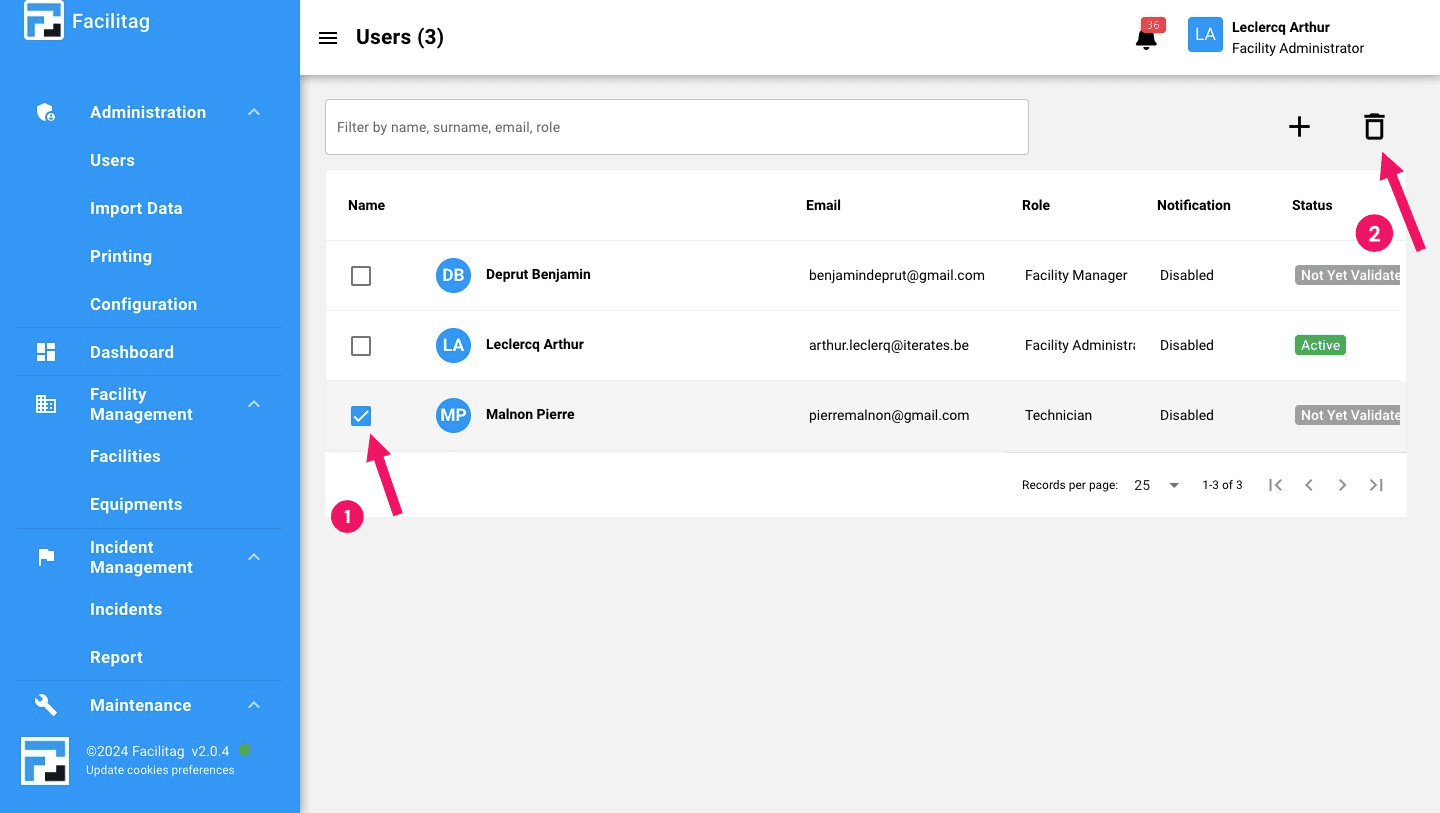Image resolution: width=1440 pixels, height=813 pixels.
Task: Click Update cookies preferences link
Action: [x=160, y=770]
